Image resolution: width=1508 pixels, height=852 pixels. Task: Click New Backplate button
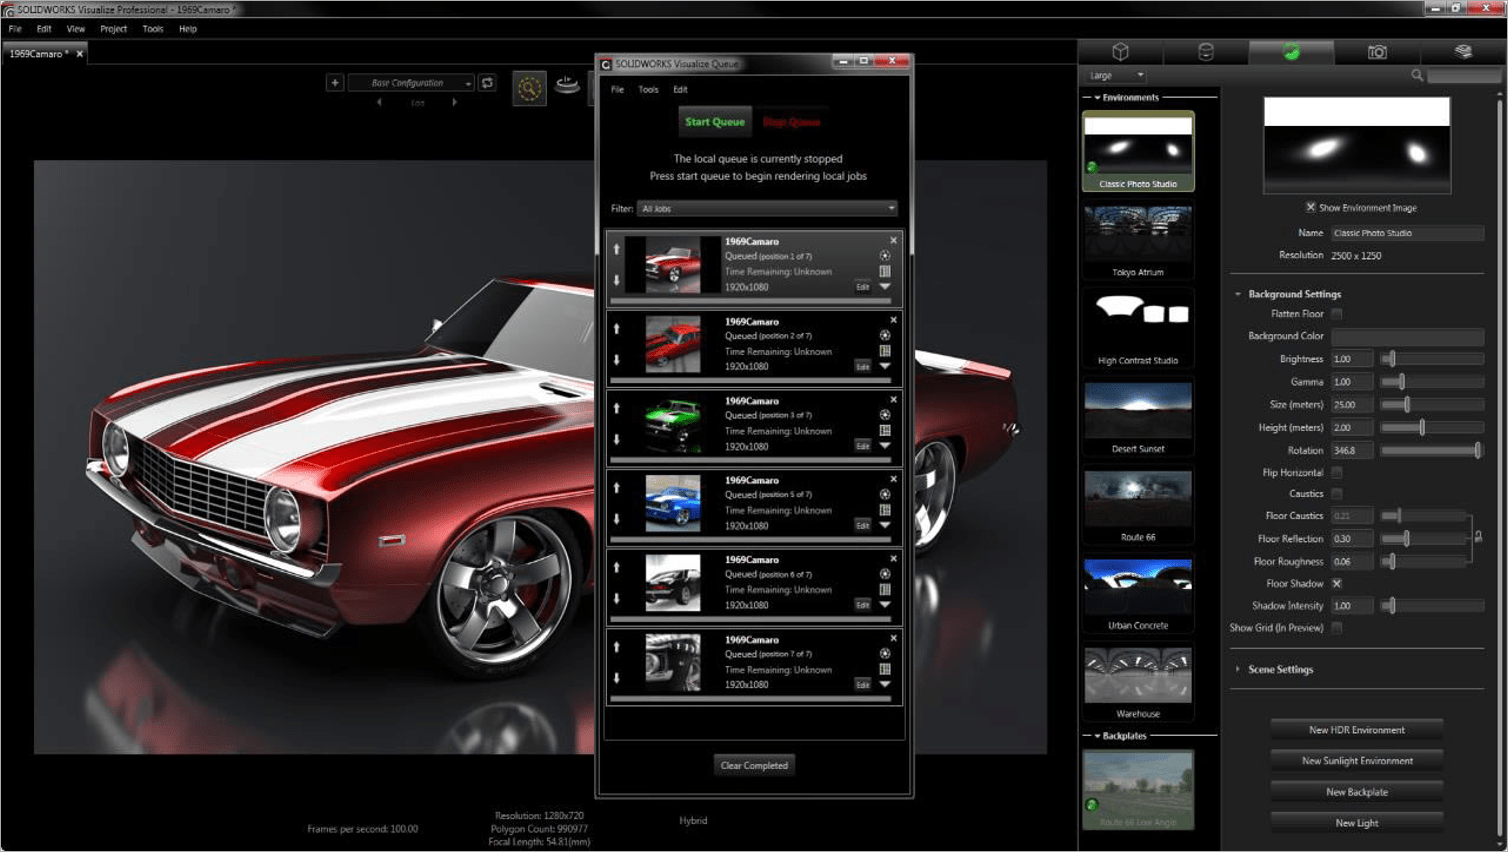[1356, 792]
